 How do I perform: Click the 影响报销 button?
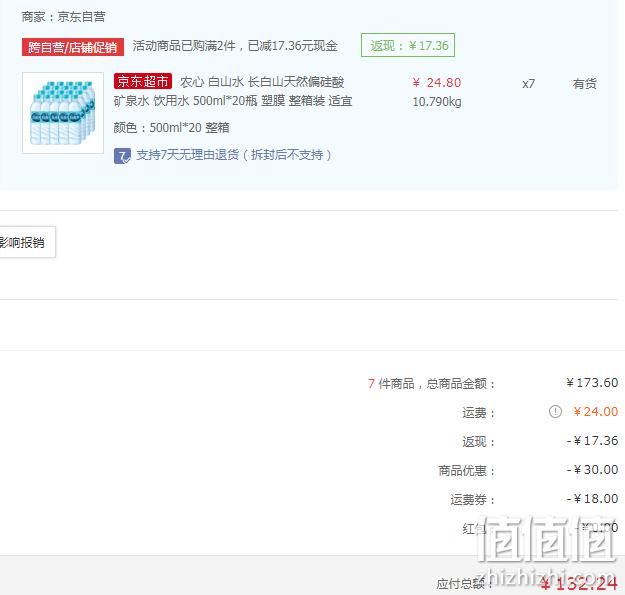pyautogui.click(x=26, y=242)
